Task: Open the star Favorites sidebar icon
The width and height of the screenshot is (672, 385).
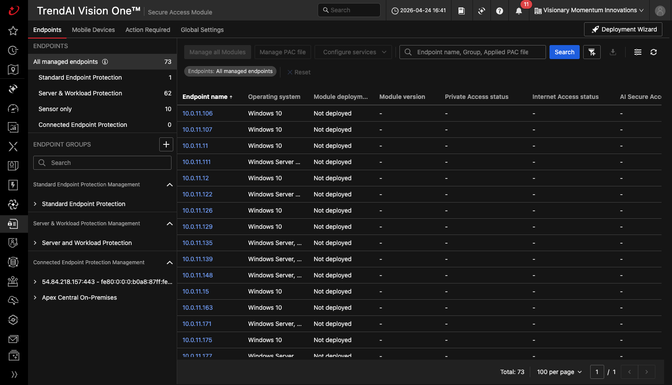Action: [x=13, y=31]
